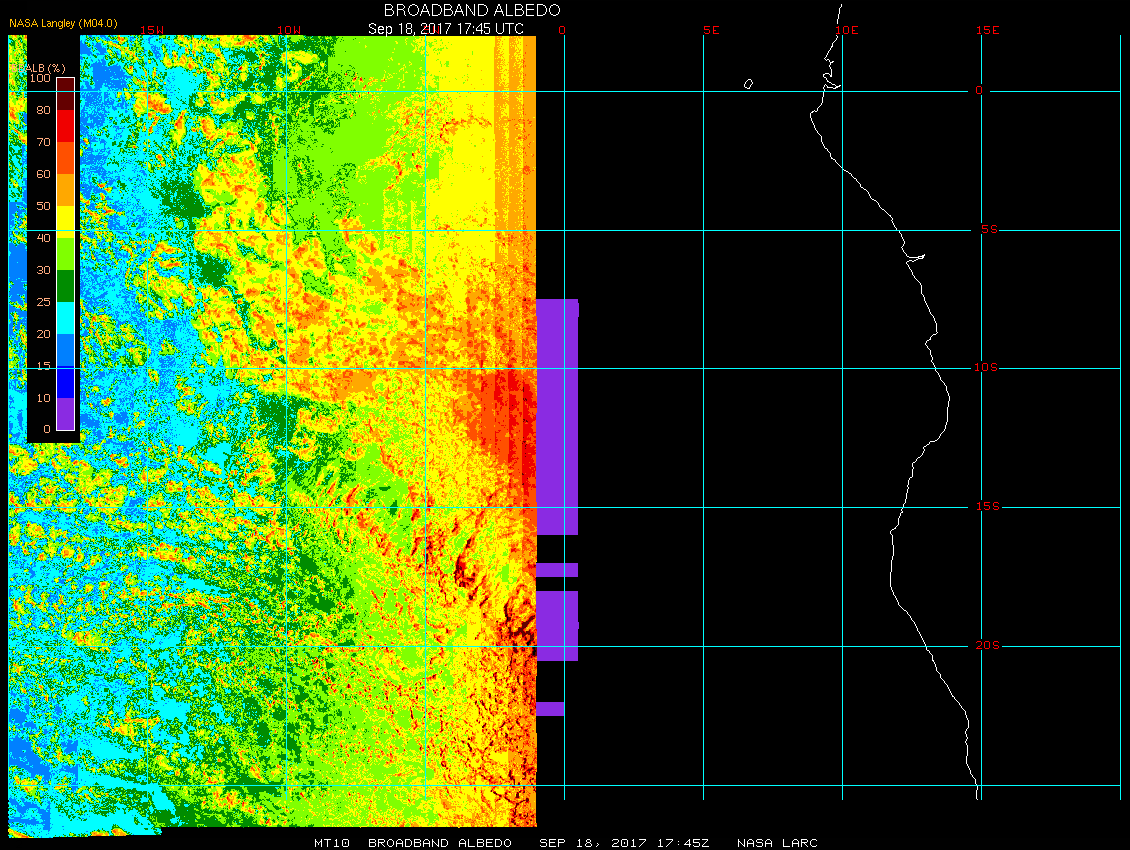Click the legend value 40

point(43,238)
